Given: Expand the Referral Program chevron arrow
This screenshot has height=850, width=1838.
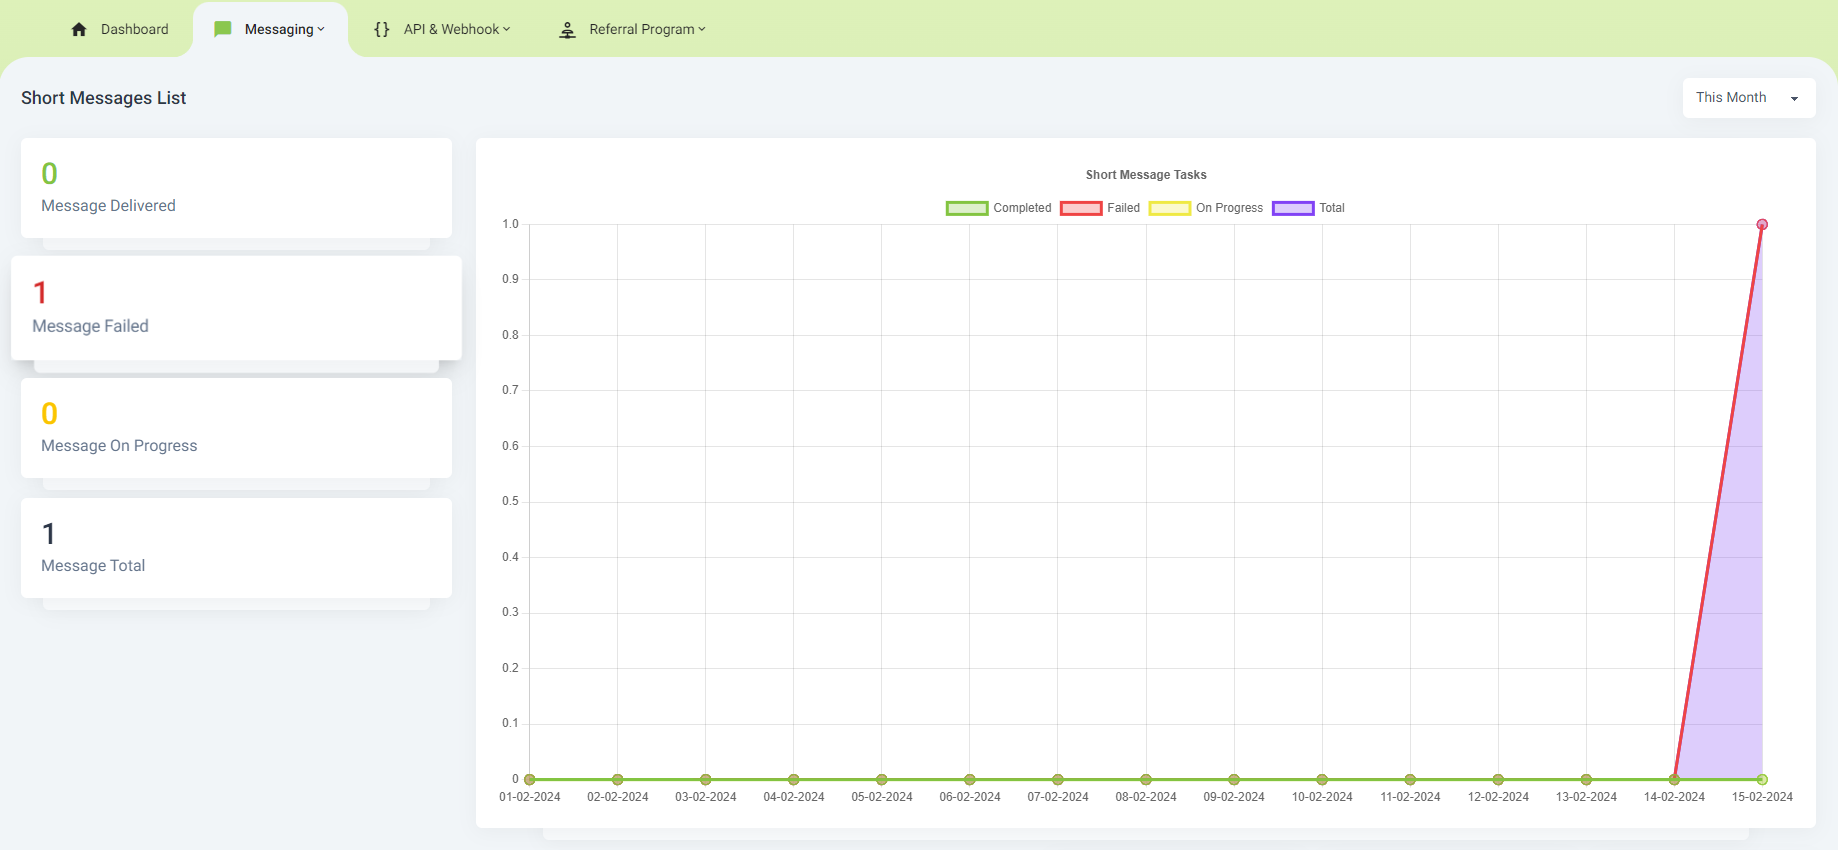Looking at the screenshot, I should [702, 30].
